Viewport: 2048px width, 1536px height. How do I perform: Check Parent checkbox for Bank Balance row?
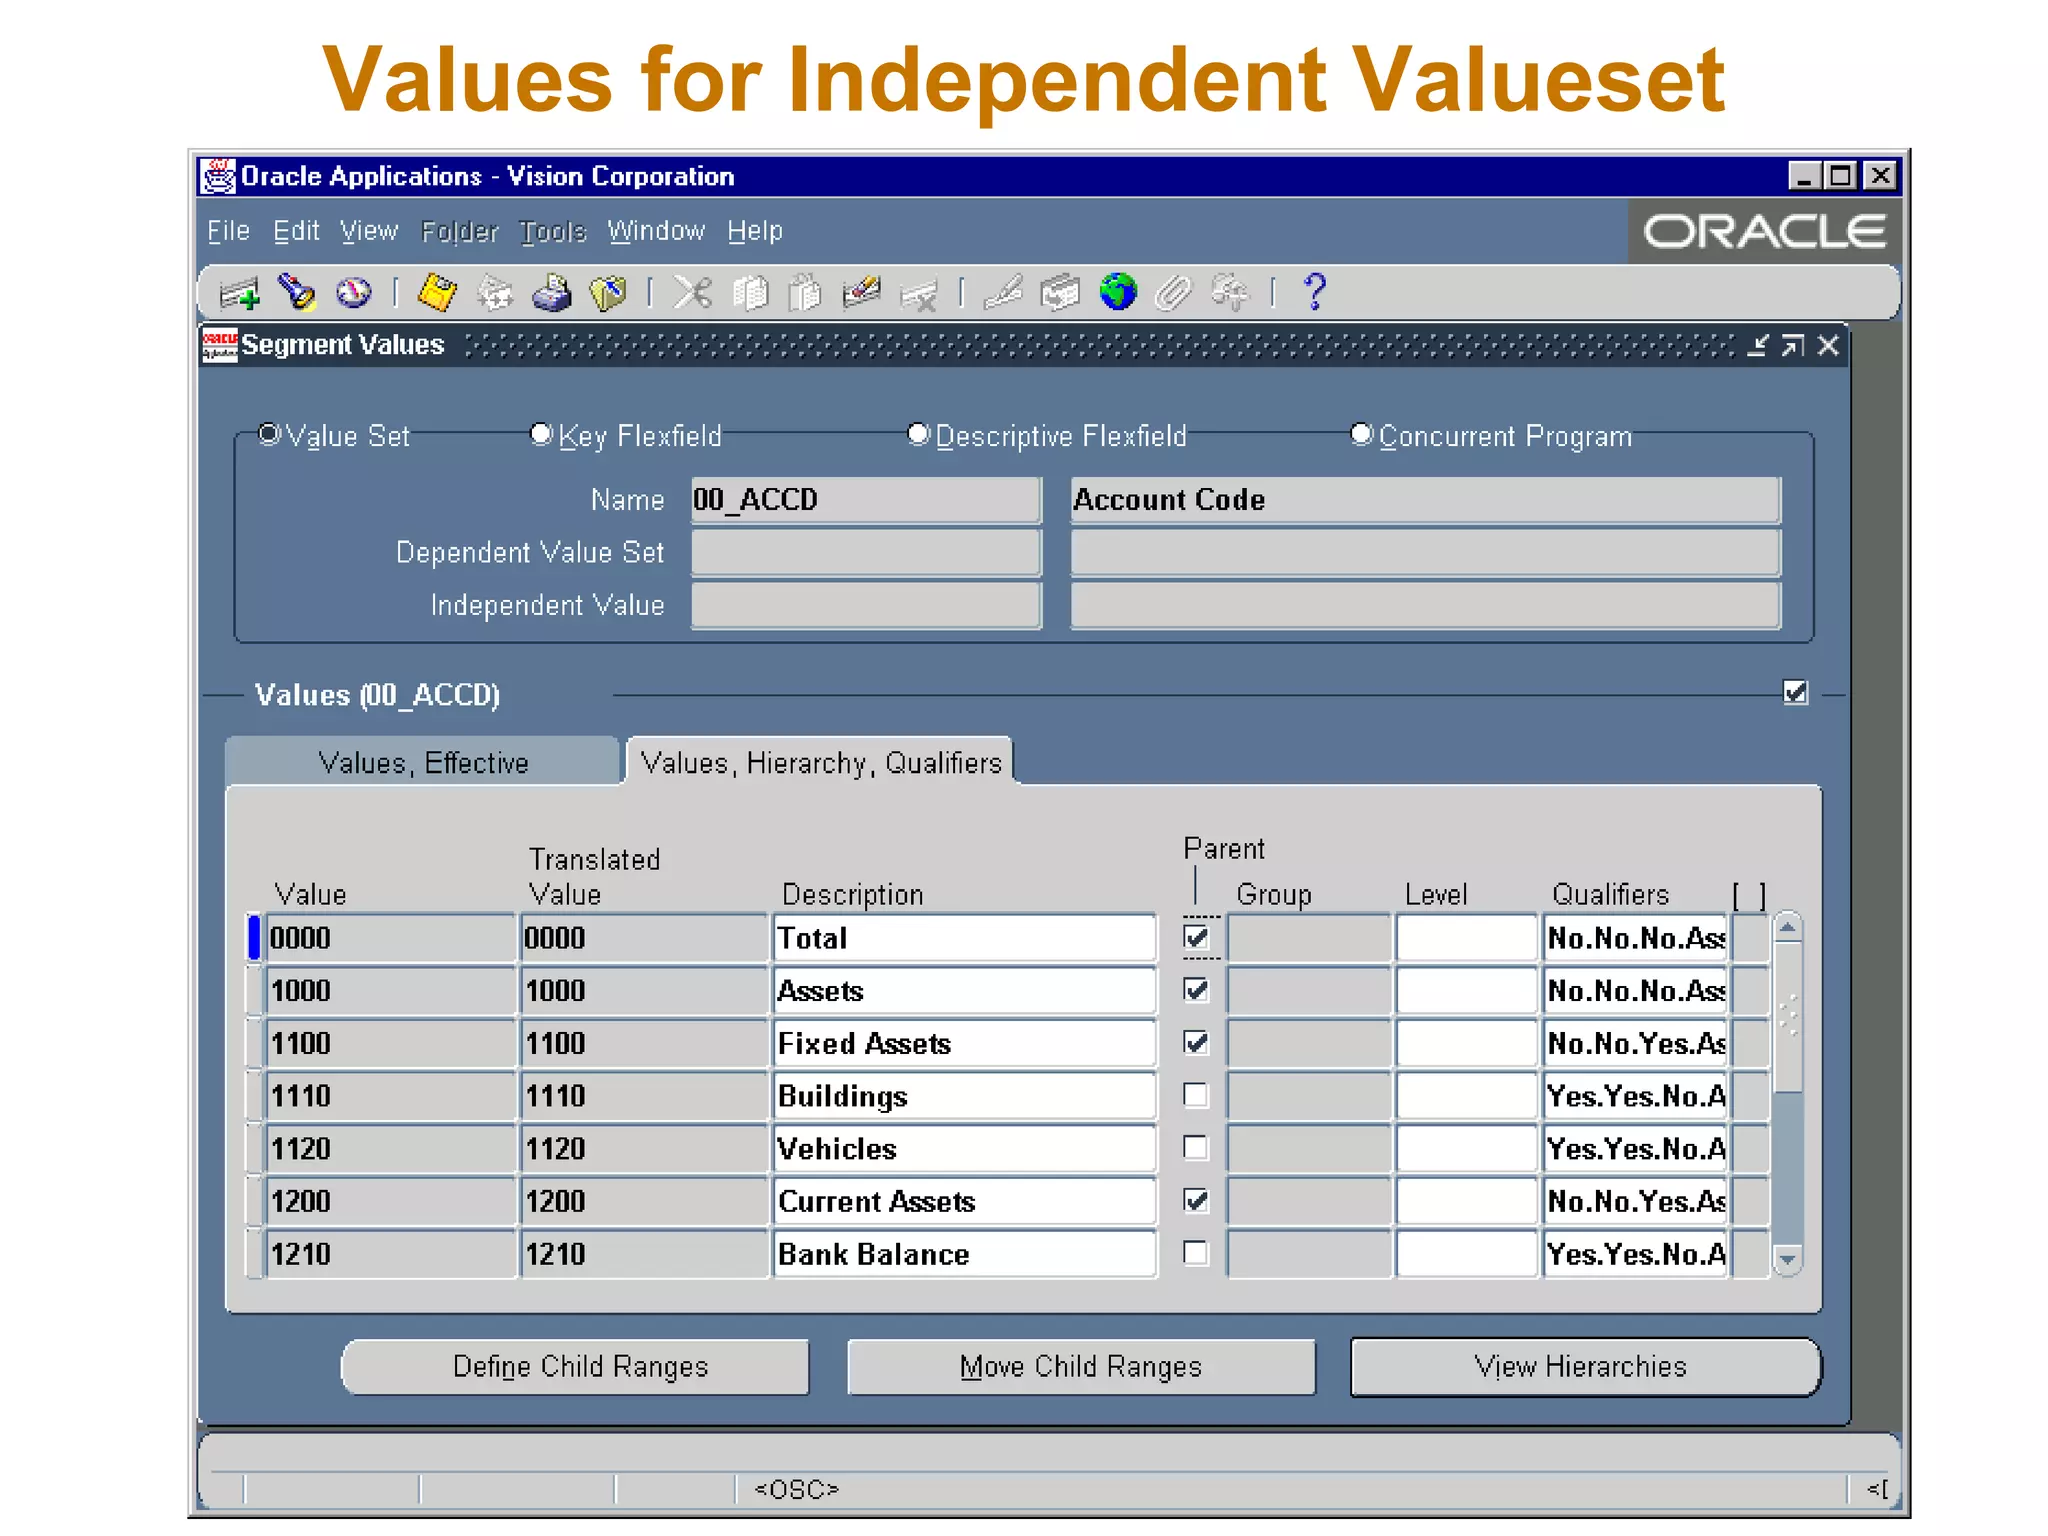[x=1196, y=1252]
